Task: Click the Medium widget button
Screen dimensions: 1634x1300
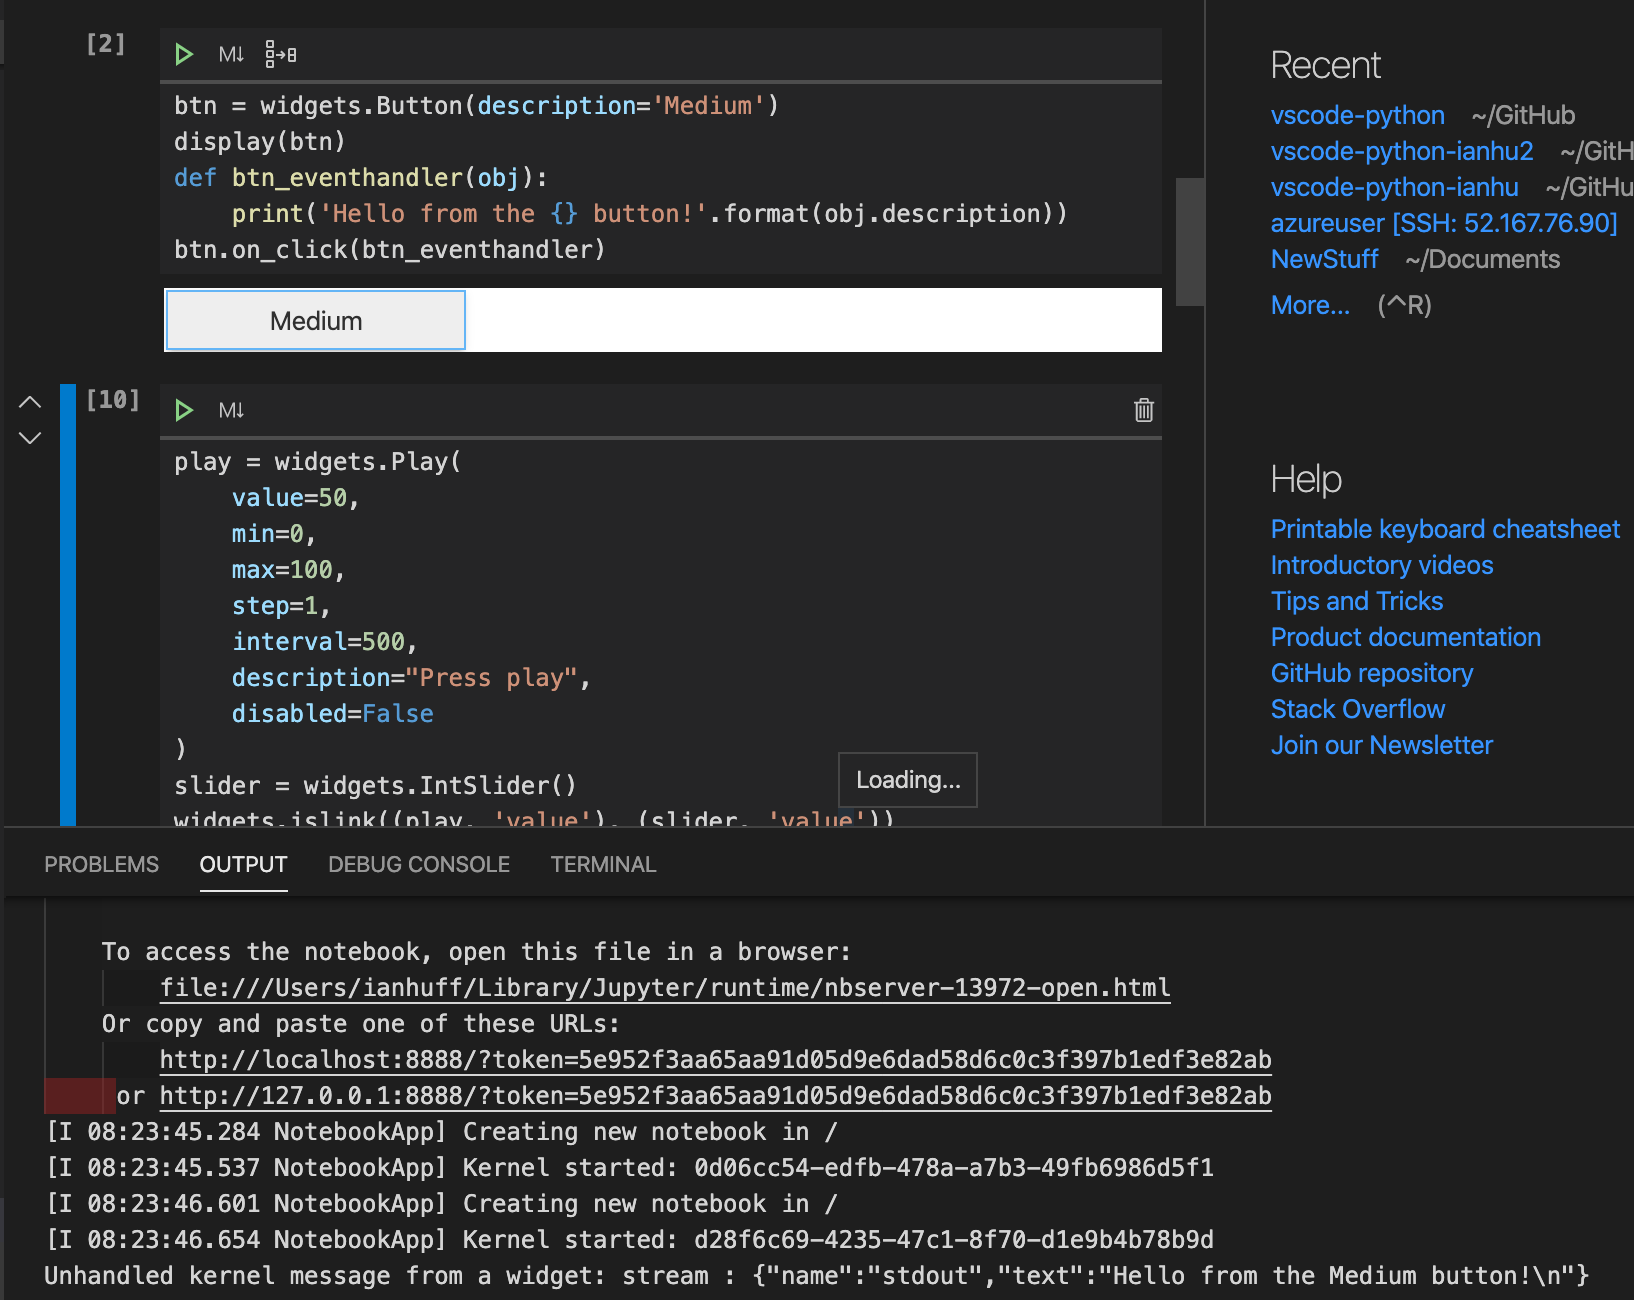Action: (315, 320)
